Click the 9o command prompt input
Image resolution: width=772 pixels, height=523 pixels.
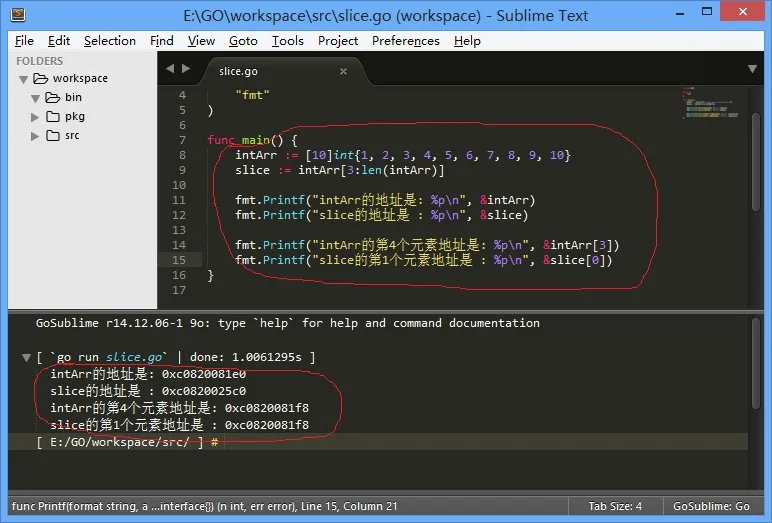(x=377, y=442)
